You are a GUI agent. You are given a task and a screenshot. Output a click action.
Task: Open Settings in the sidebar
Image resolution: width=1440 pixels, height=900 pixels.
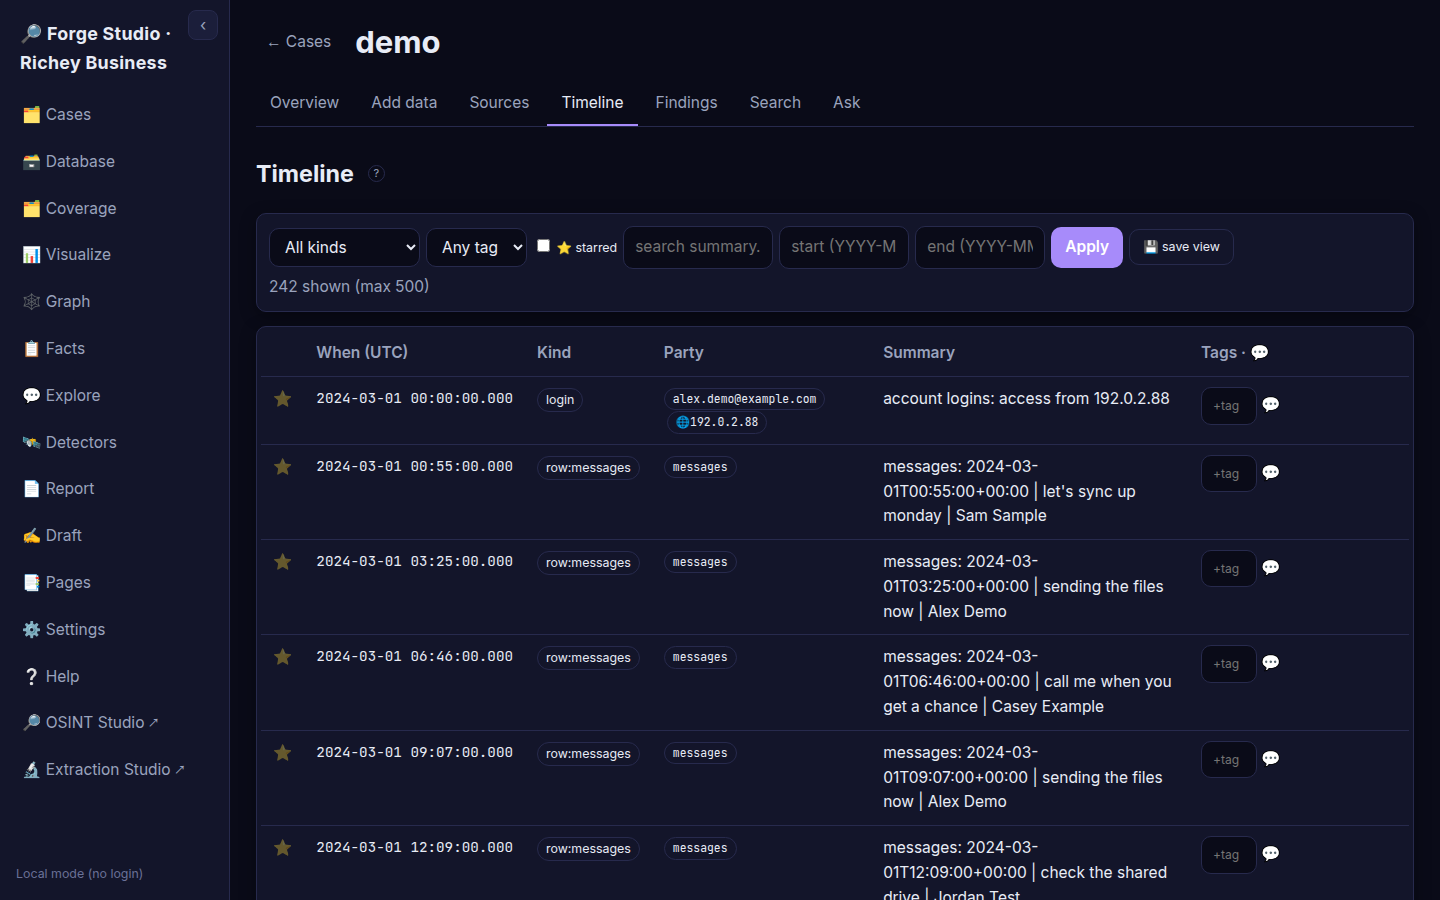(x=114, y=629)
